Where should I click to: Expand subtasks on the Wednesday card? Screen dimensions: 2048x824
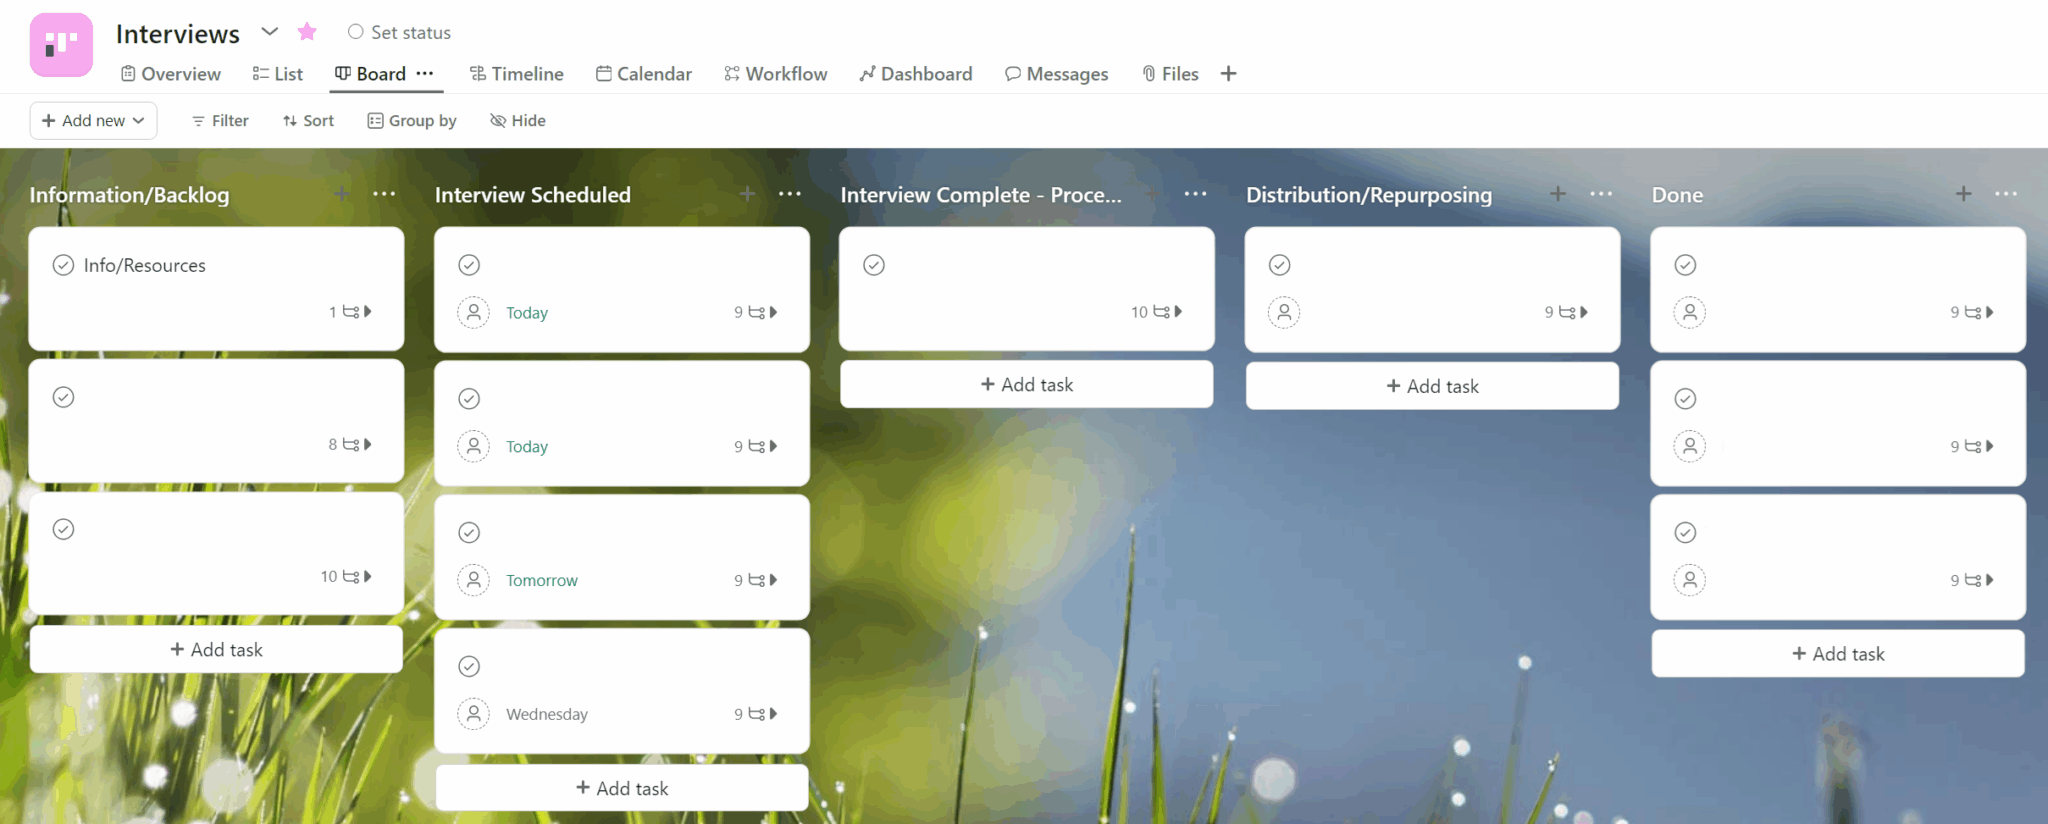click(x=756, y=714)
